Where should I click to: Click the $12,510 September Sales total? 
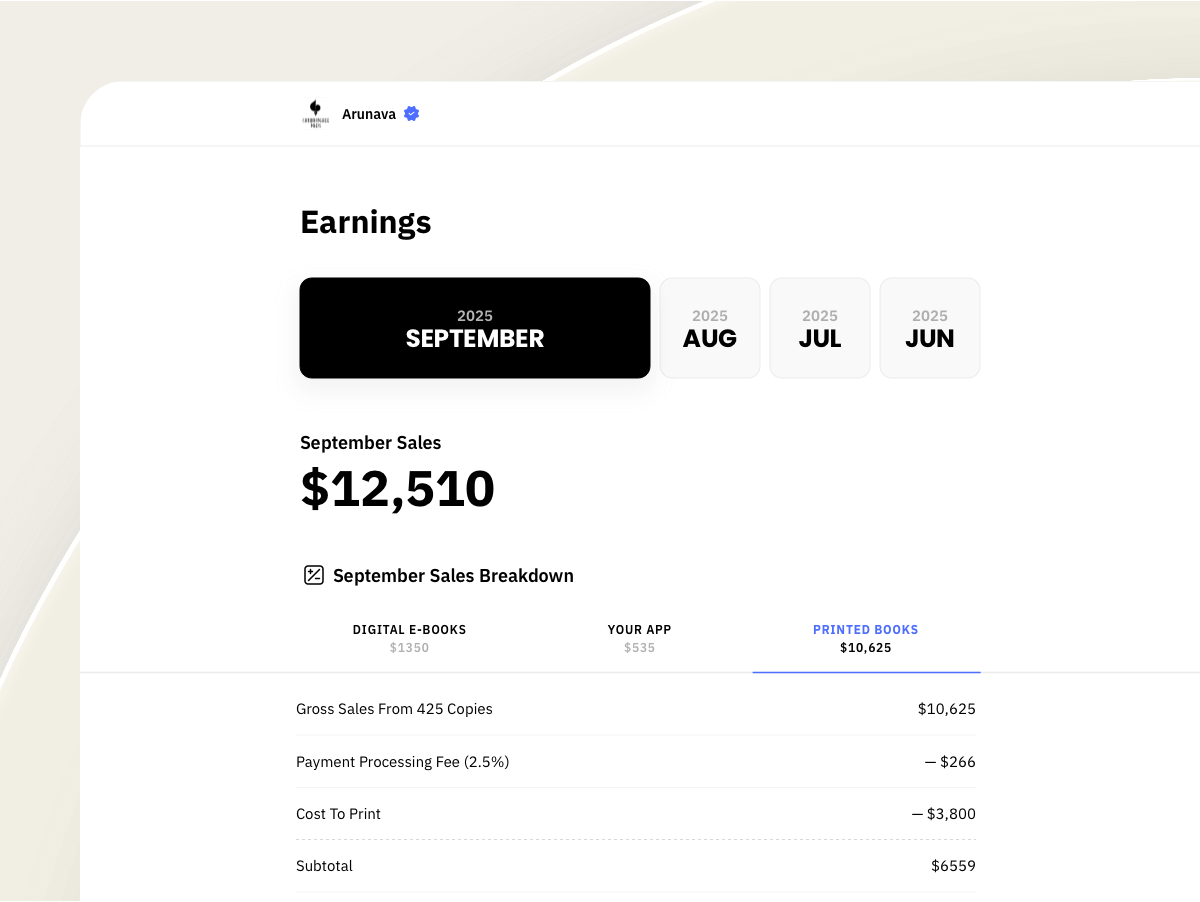coord(397,488)
